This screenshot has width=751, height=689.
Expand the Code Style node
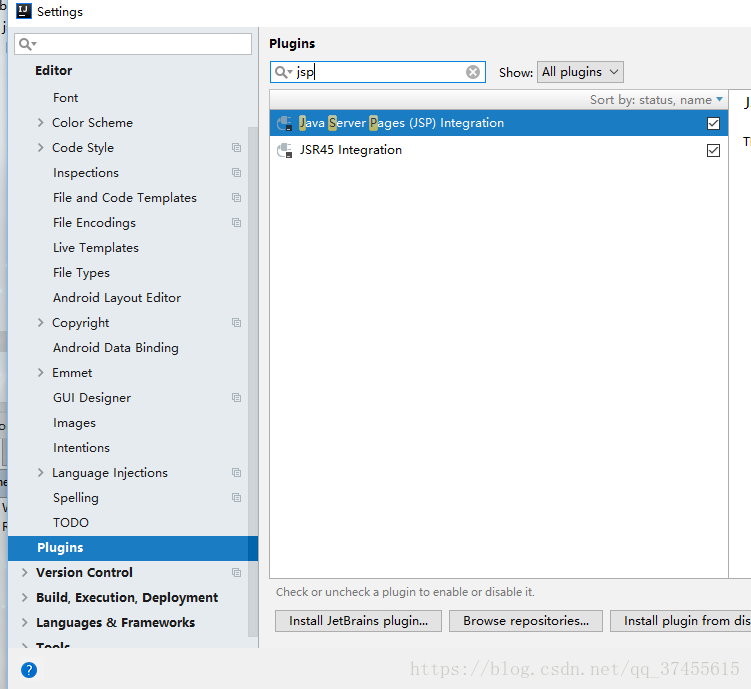41,147
